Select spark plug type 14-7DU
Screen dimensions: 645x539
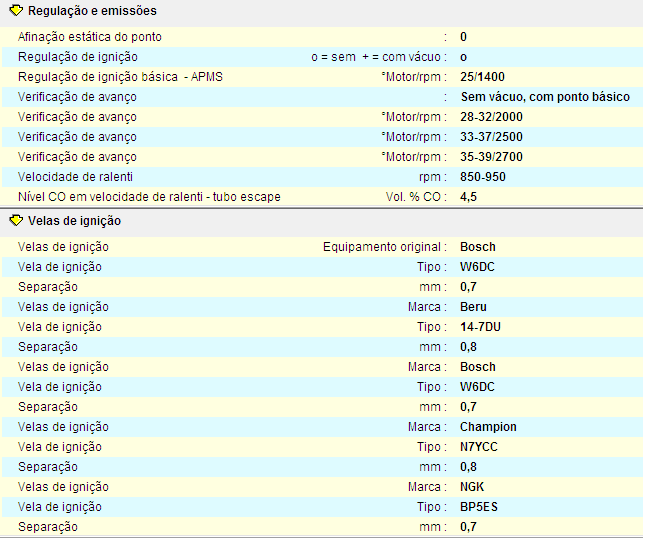pos(480,327)
